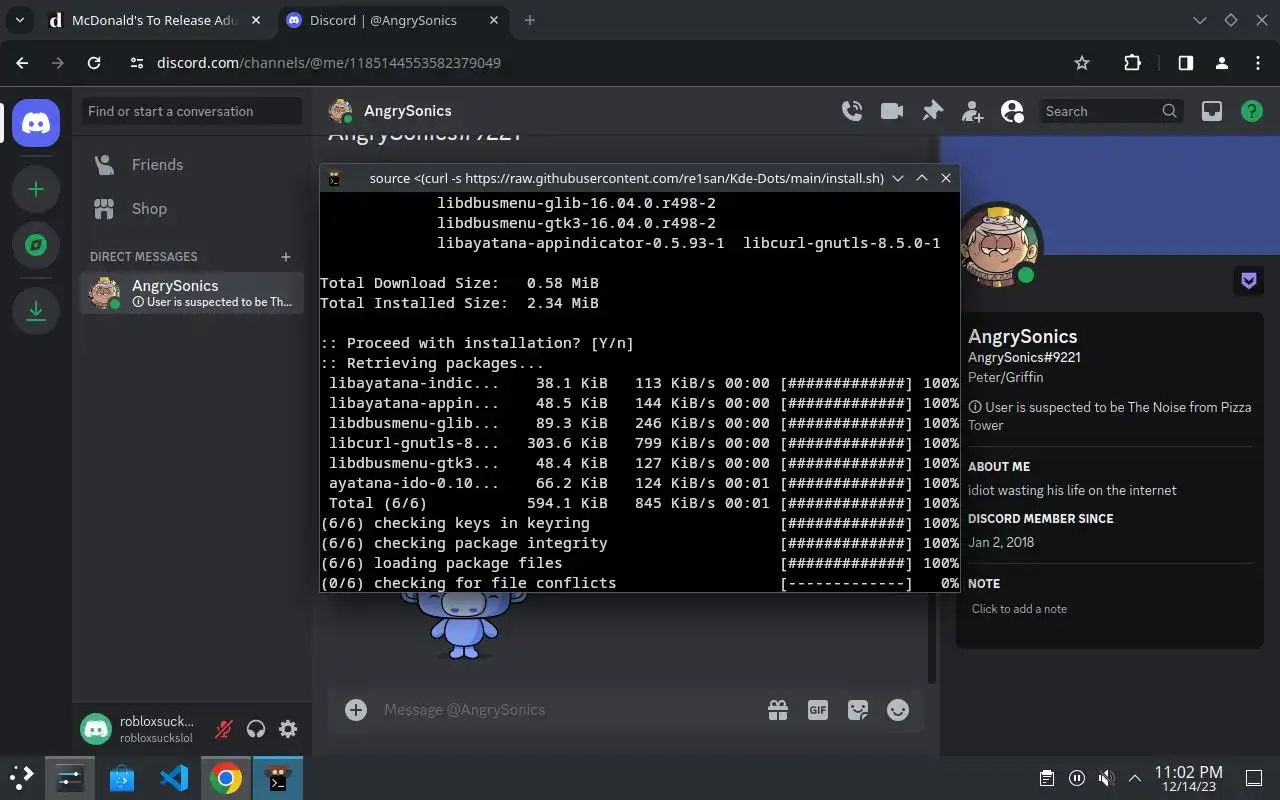Click the HypeSquad badge on profile
1280x800 pixels.
point(1249,281)
